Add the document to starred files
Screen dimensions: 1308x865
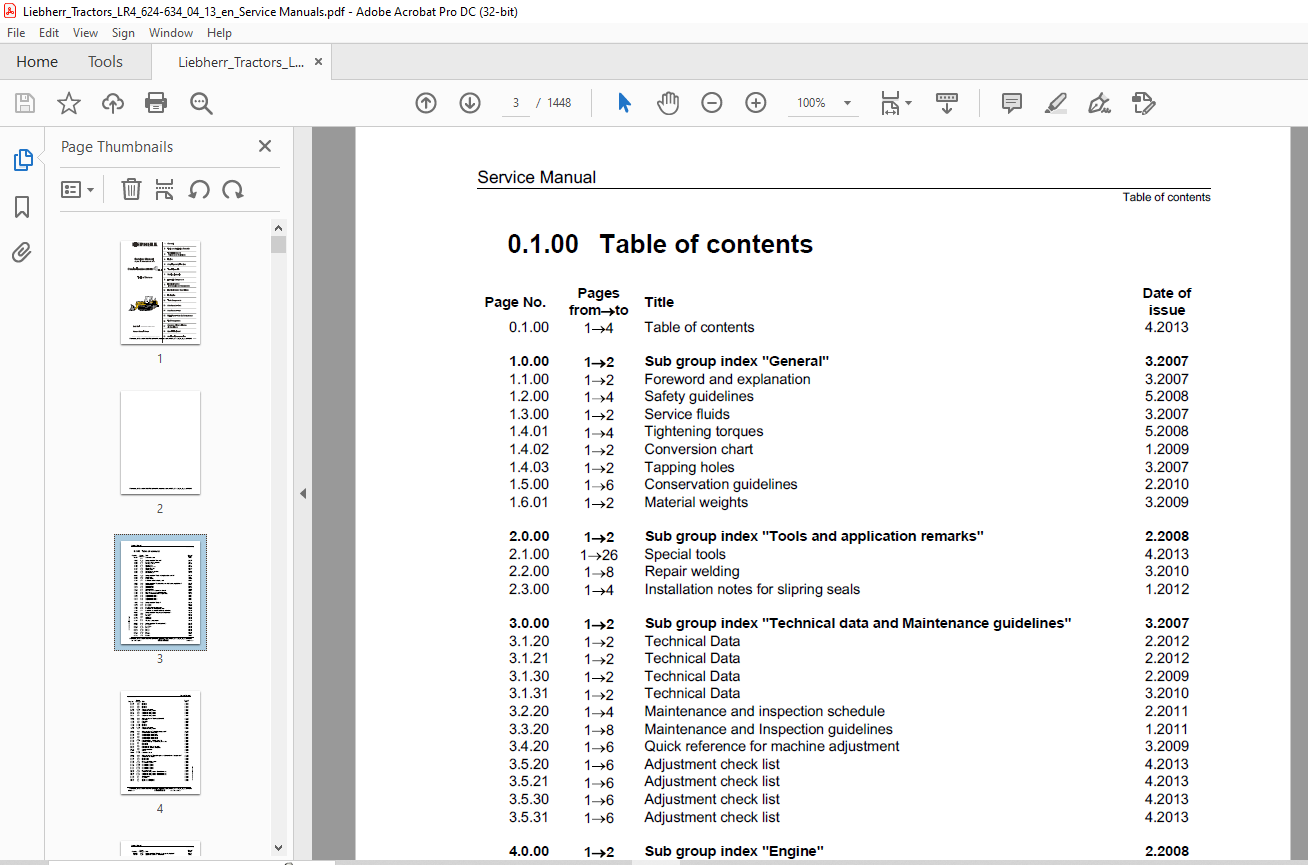coord(68,103)
